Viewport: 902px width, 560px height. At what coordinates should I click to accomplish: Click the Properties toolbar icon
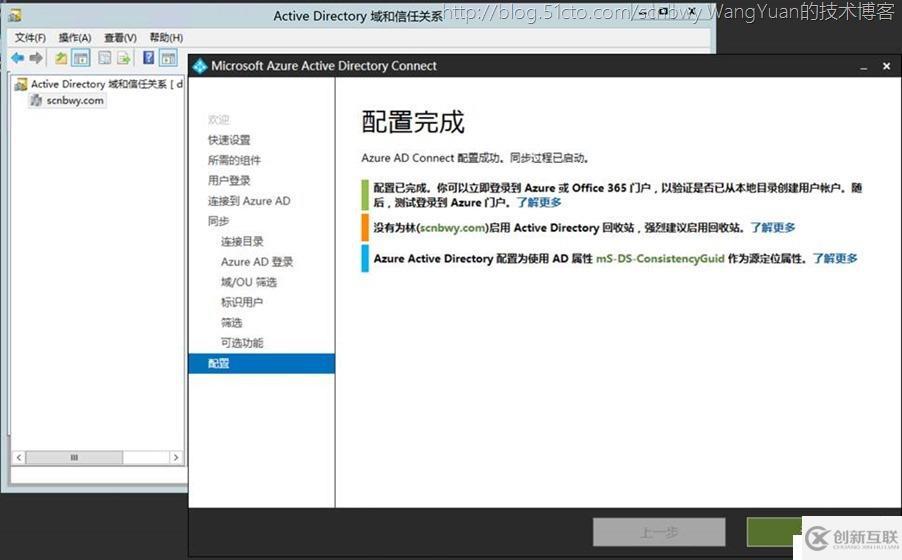(x=104, y=58)
